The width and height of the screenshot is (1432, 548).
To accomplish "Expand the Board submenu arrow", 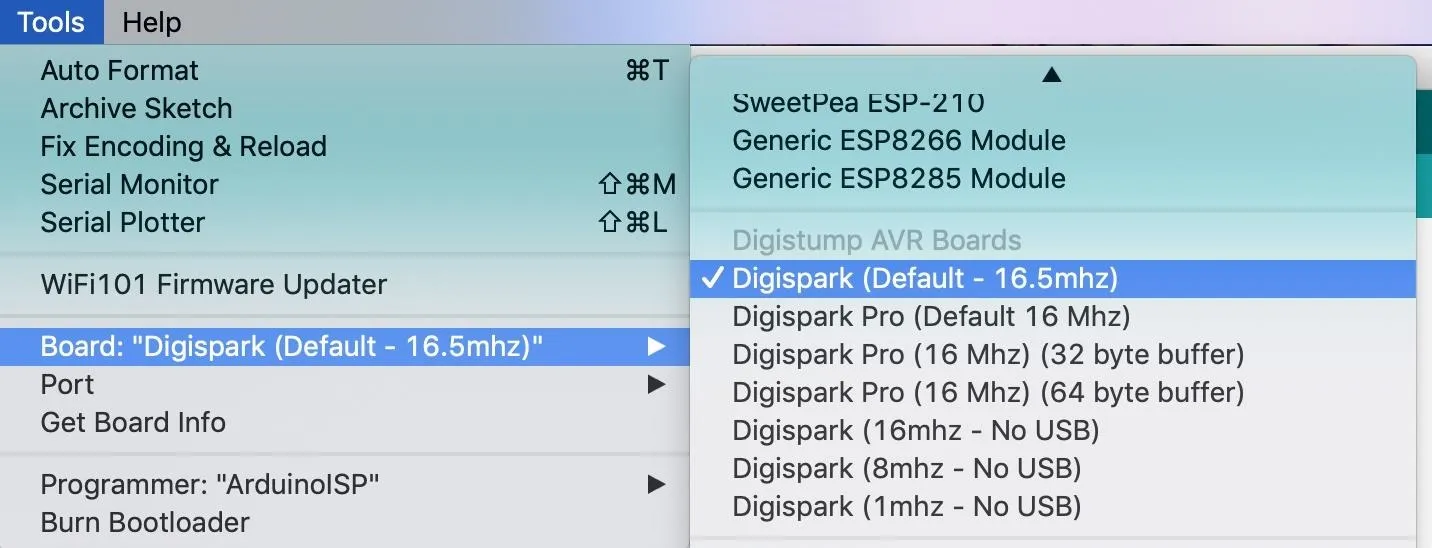I will click(656, 346).
